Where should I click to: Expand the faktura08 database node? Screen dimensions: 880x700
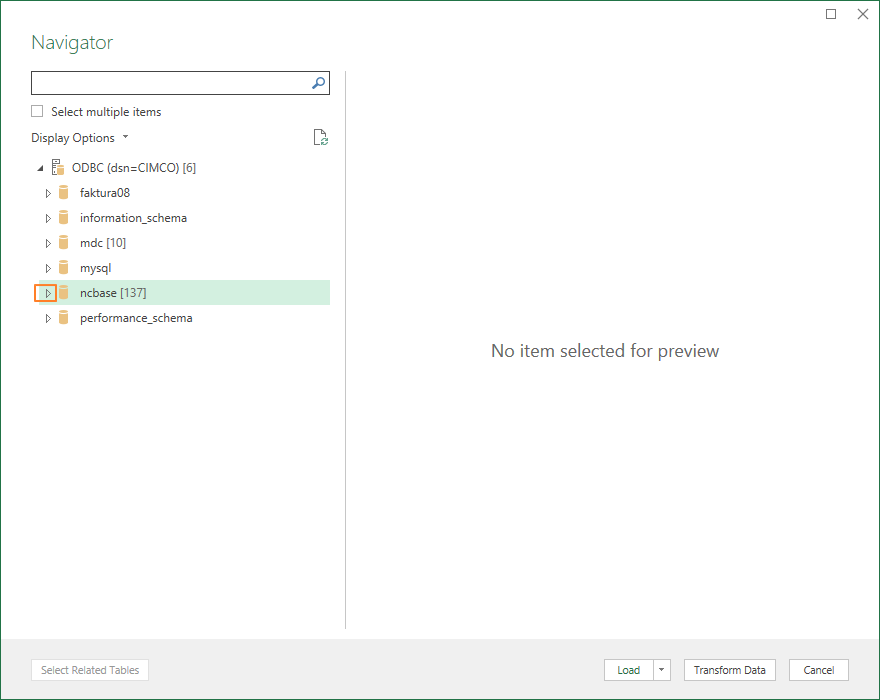pyautogui.click(x=48, y=193)
